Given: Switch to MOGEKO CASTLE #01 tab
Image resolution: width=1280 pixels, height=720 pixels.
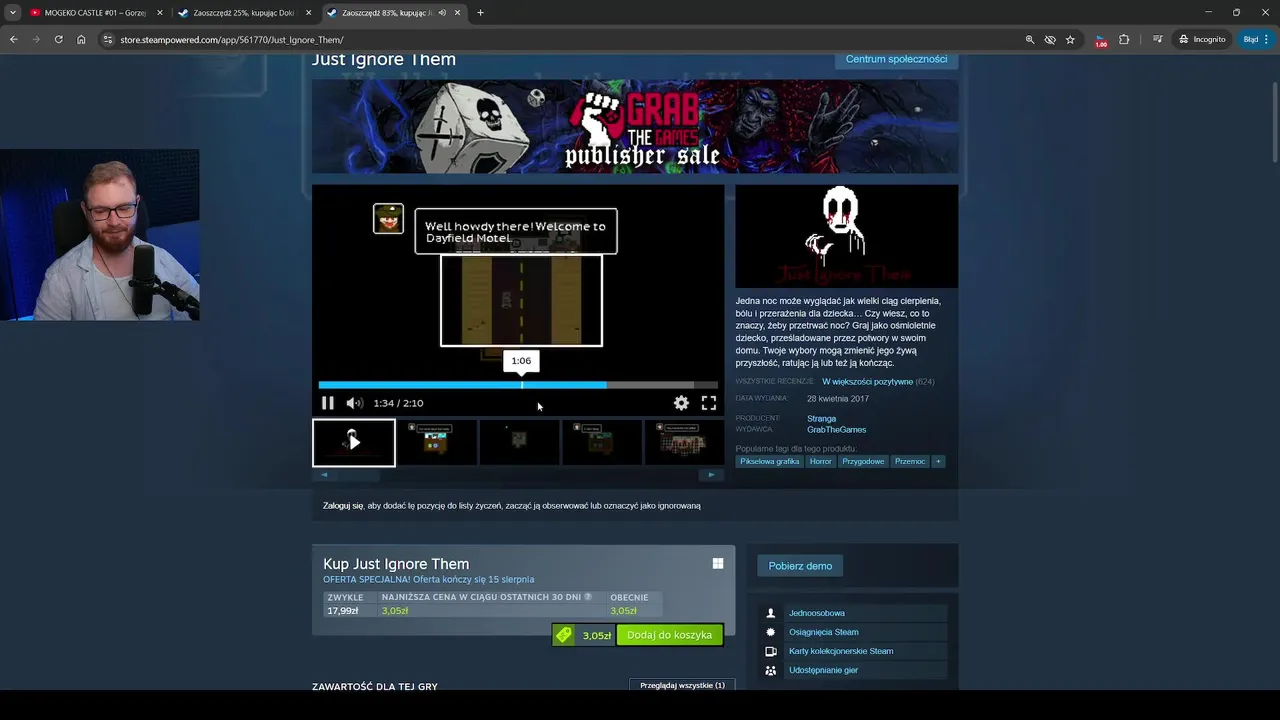Looking at the screenshot, I should [x=95, y=13].
